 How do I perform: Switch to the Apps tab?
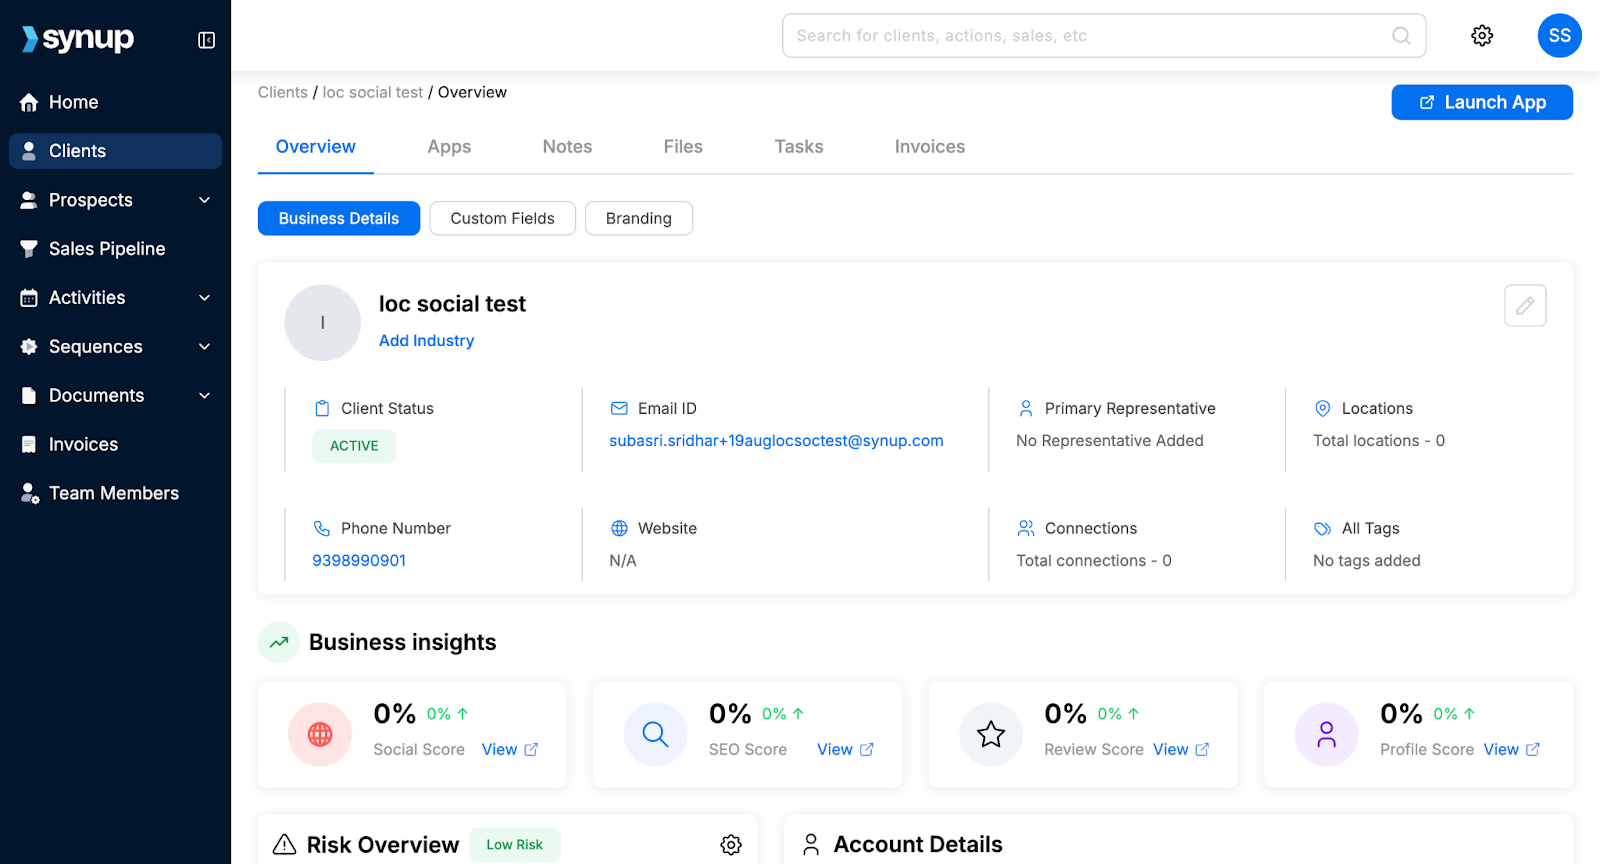click(449, 147)
